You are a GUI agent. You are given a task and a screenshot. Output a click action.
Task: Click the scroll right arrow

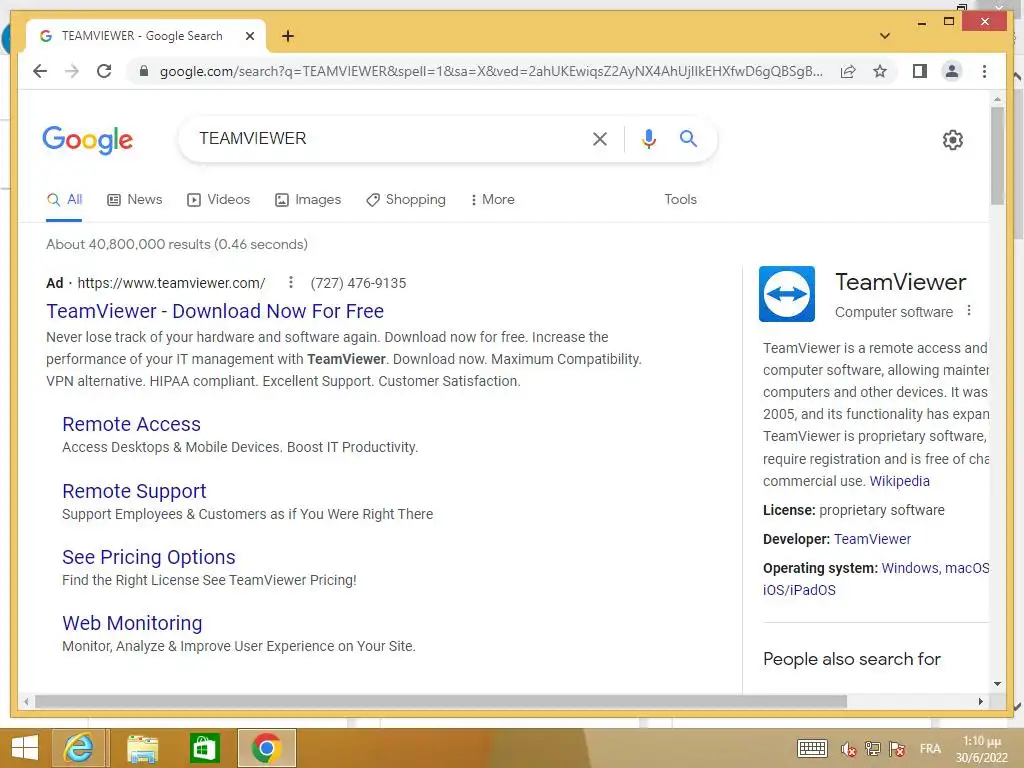tap(980, 701)
